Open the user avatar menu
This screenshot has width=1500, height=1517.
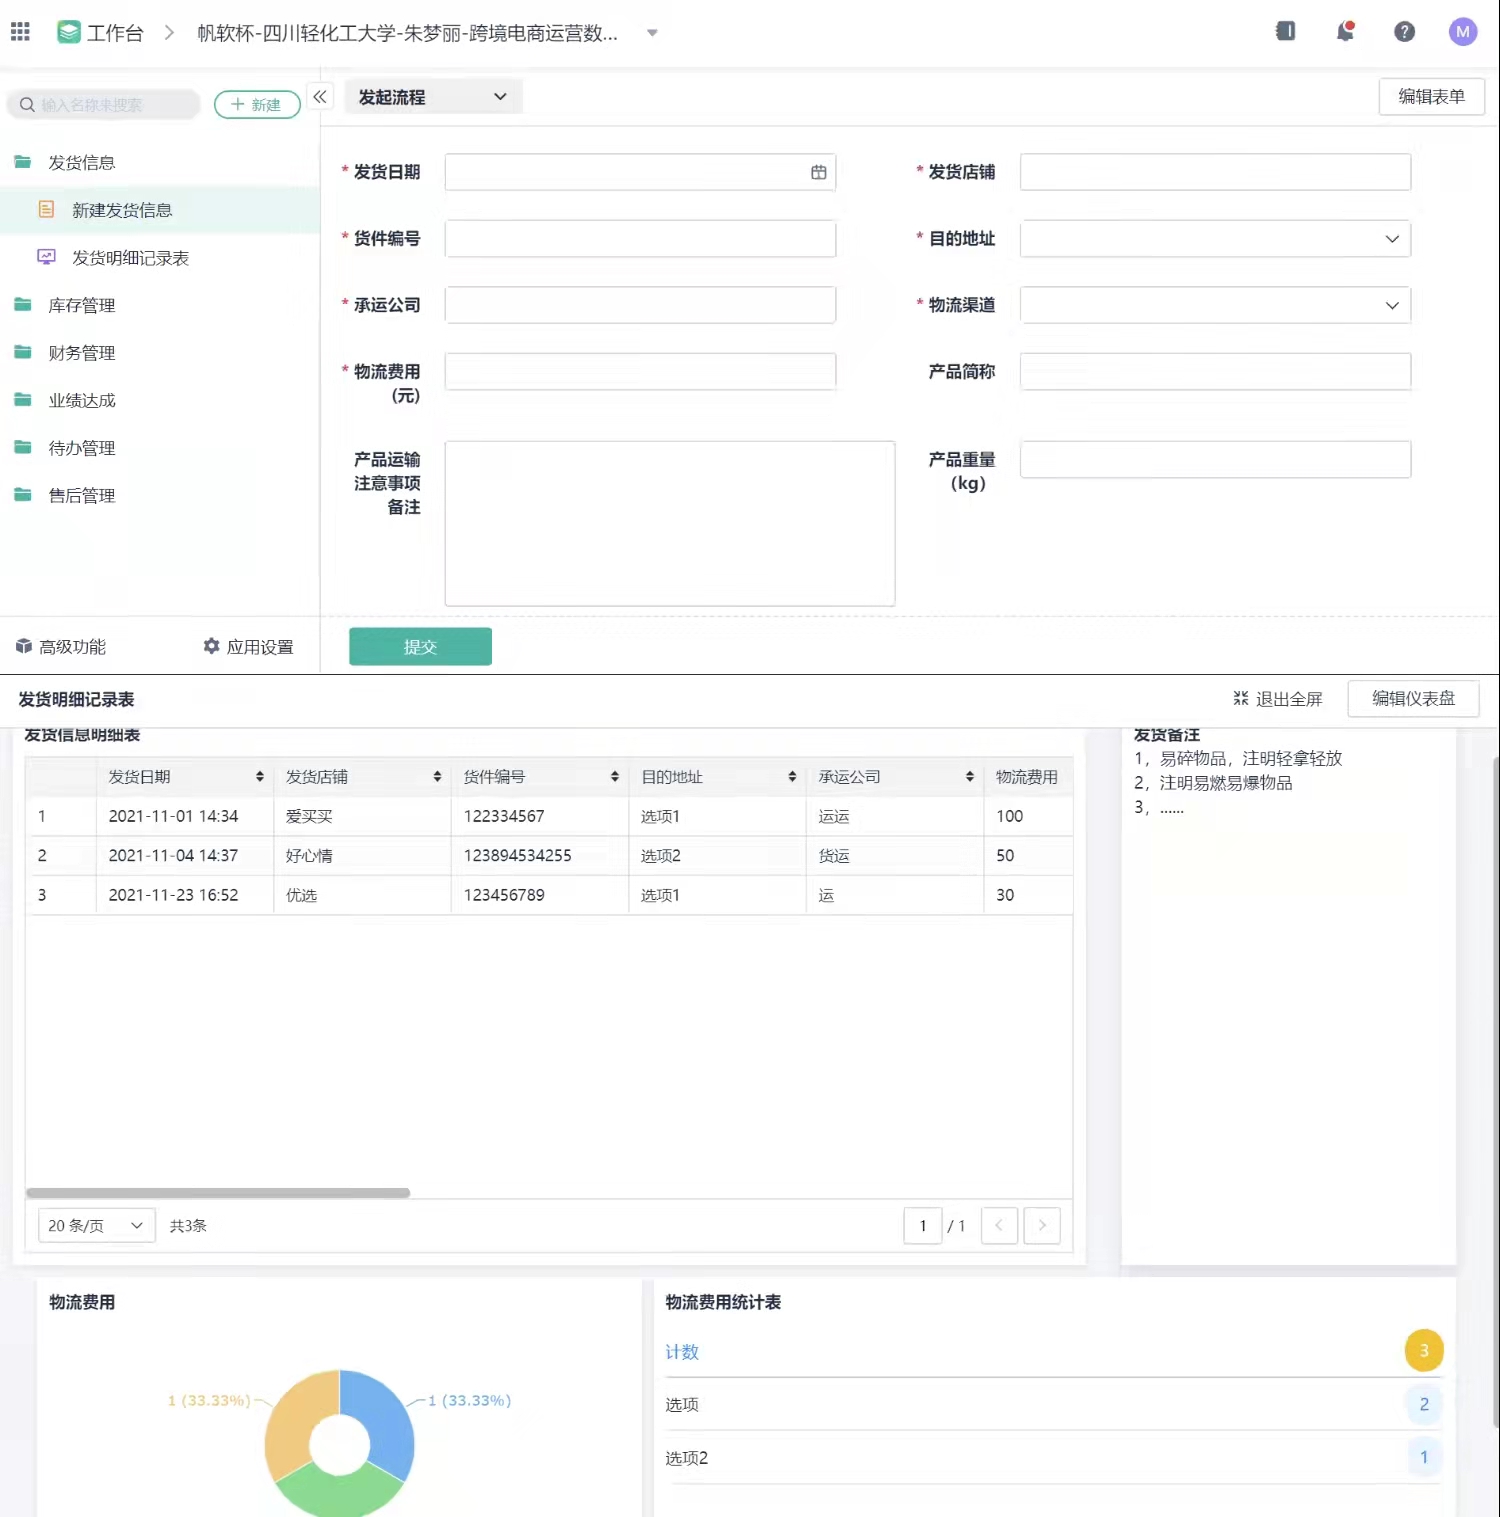click(x=1462, y=32)
